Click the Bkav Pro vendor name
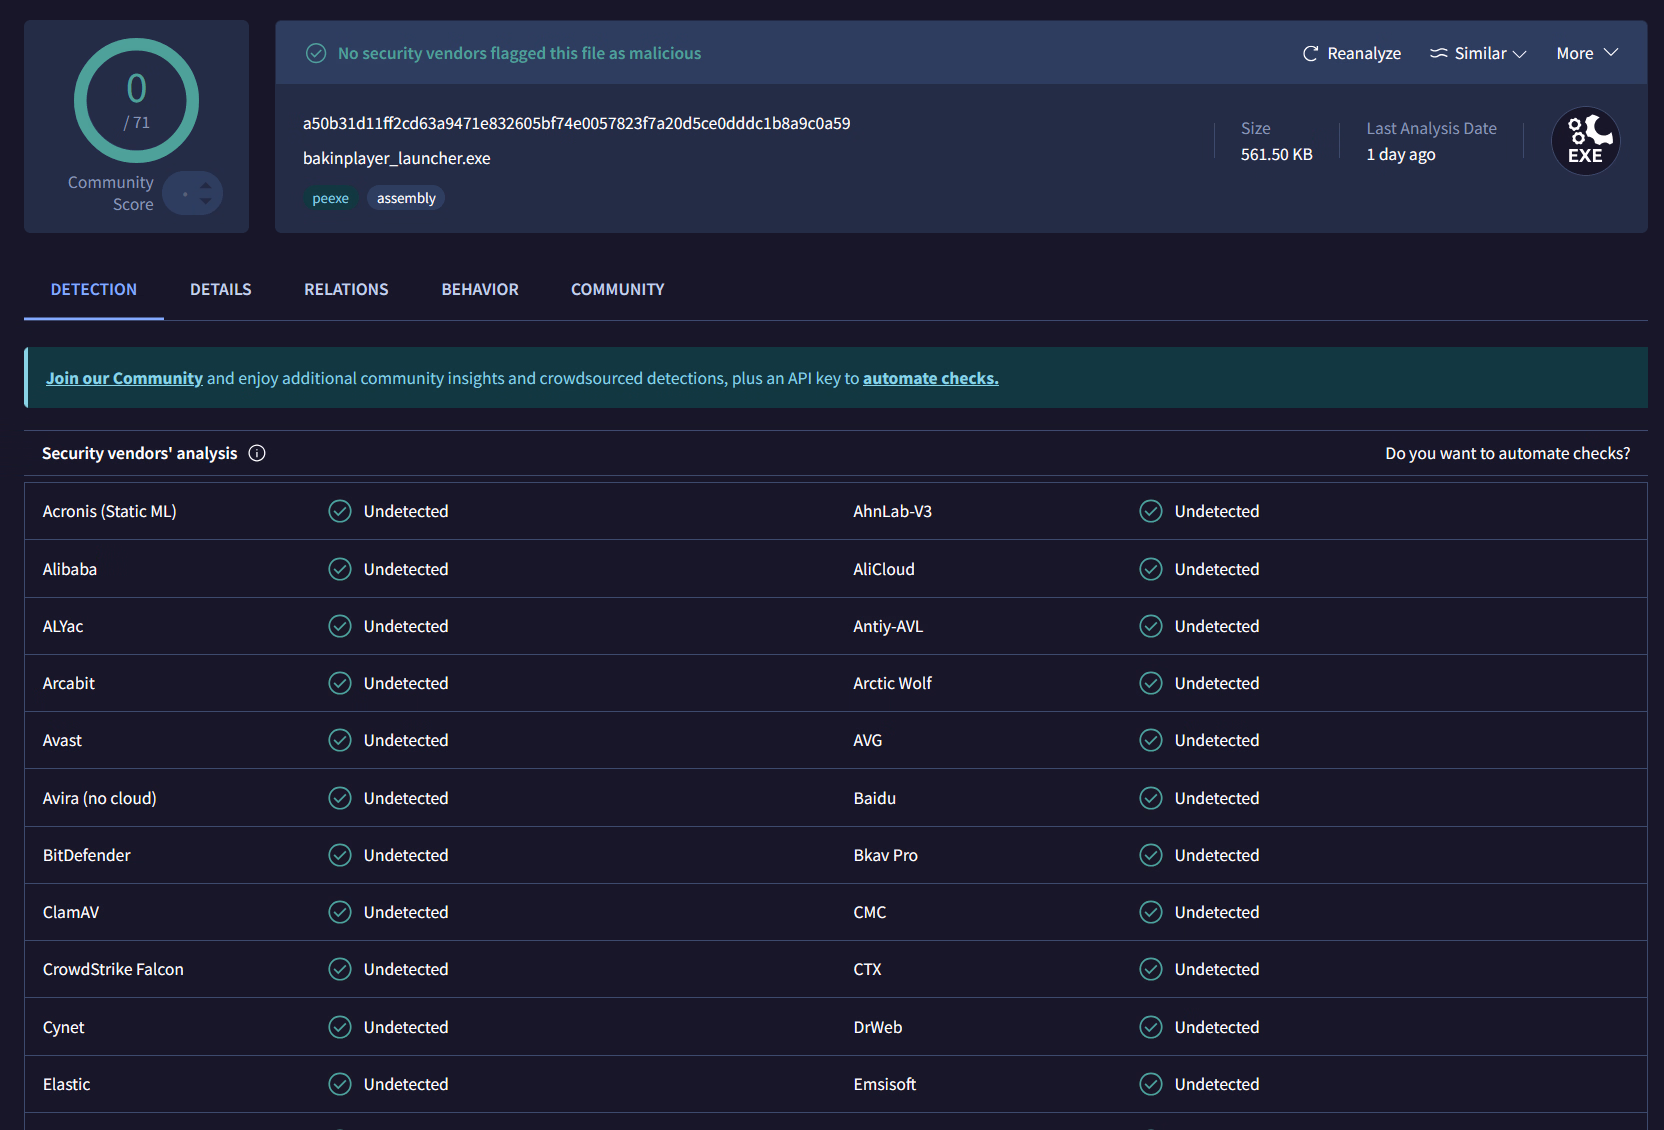1664x1130 pixels. pos(885,855)
